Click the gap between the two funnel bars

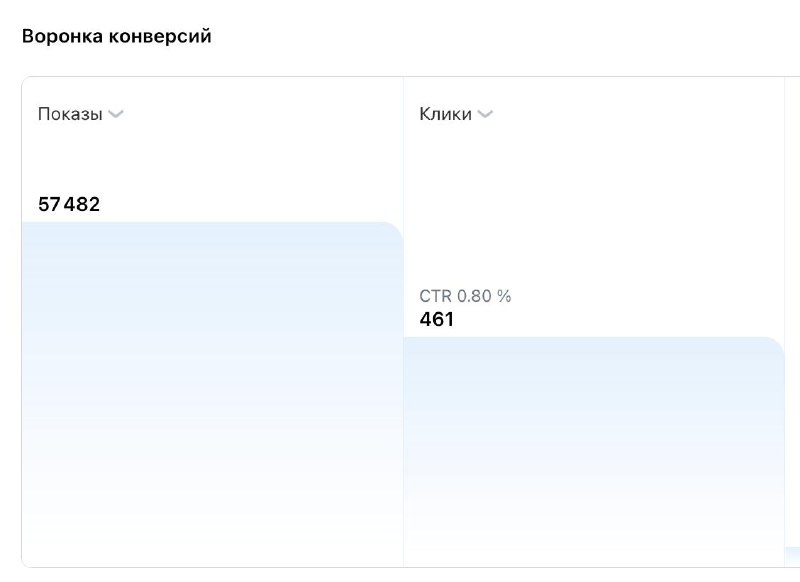[403, 300]
